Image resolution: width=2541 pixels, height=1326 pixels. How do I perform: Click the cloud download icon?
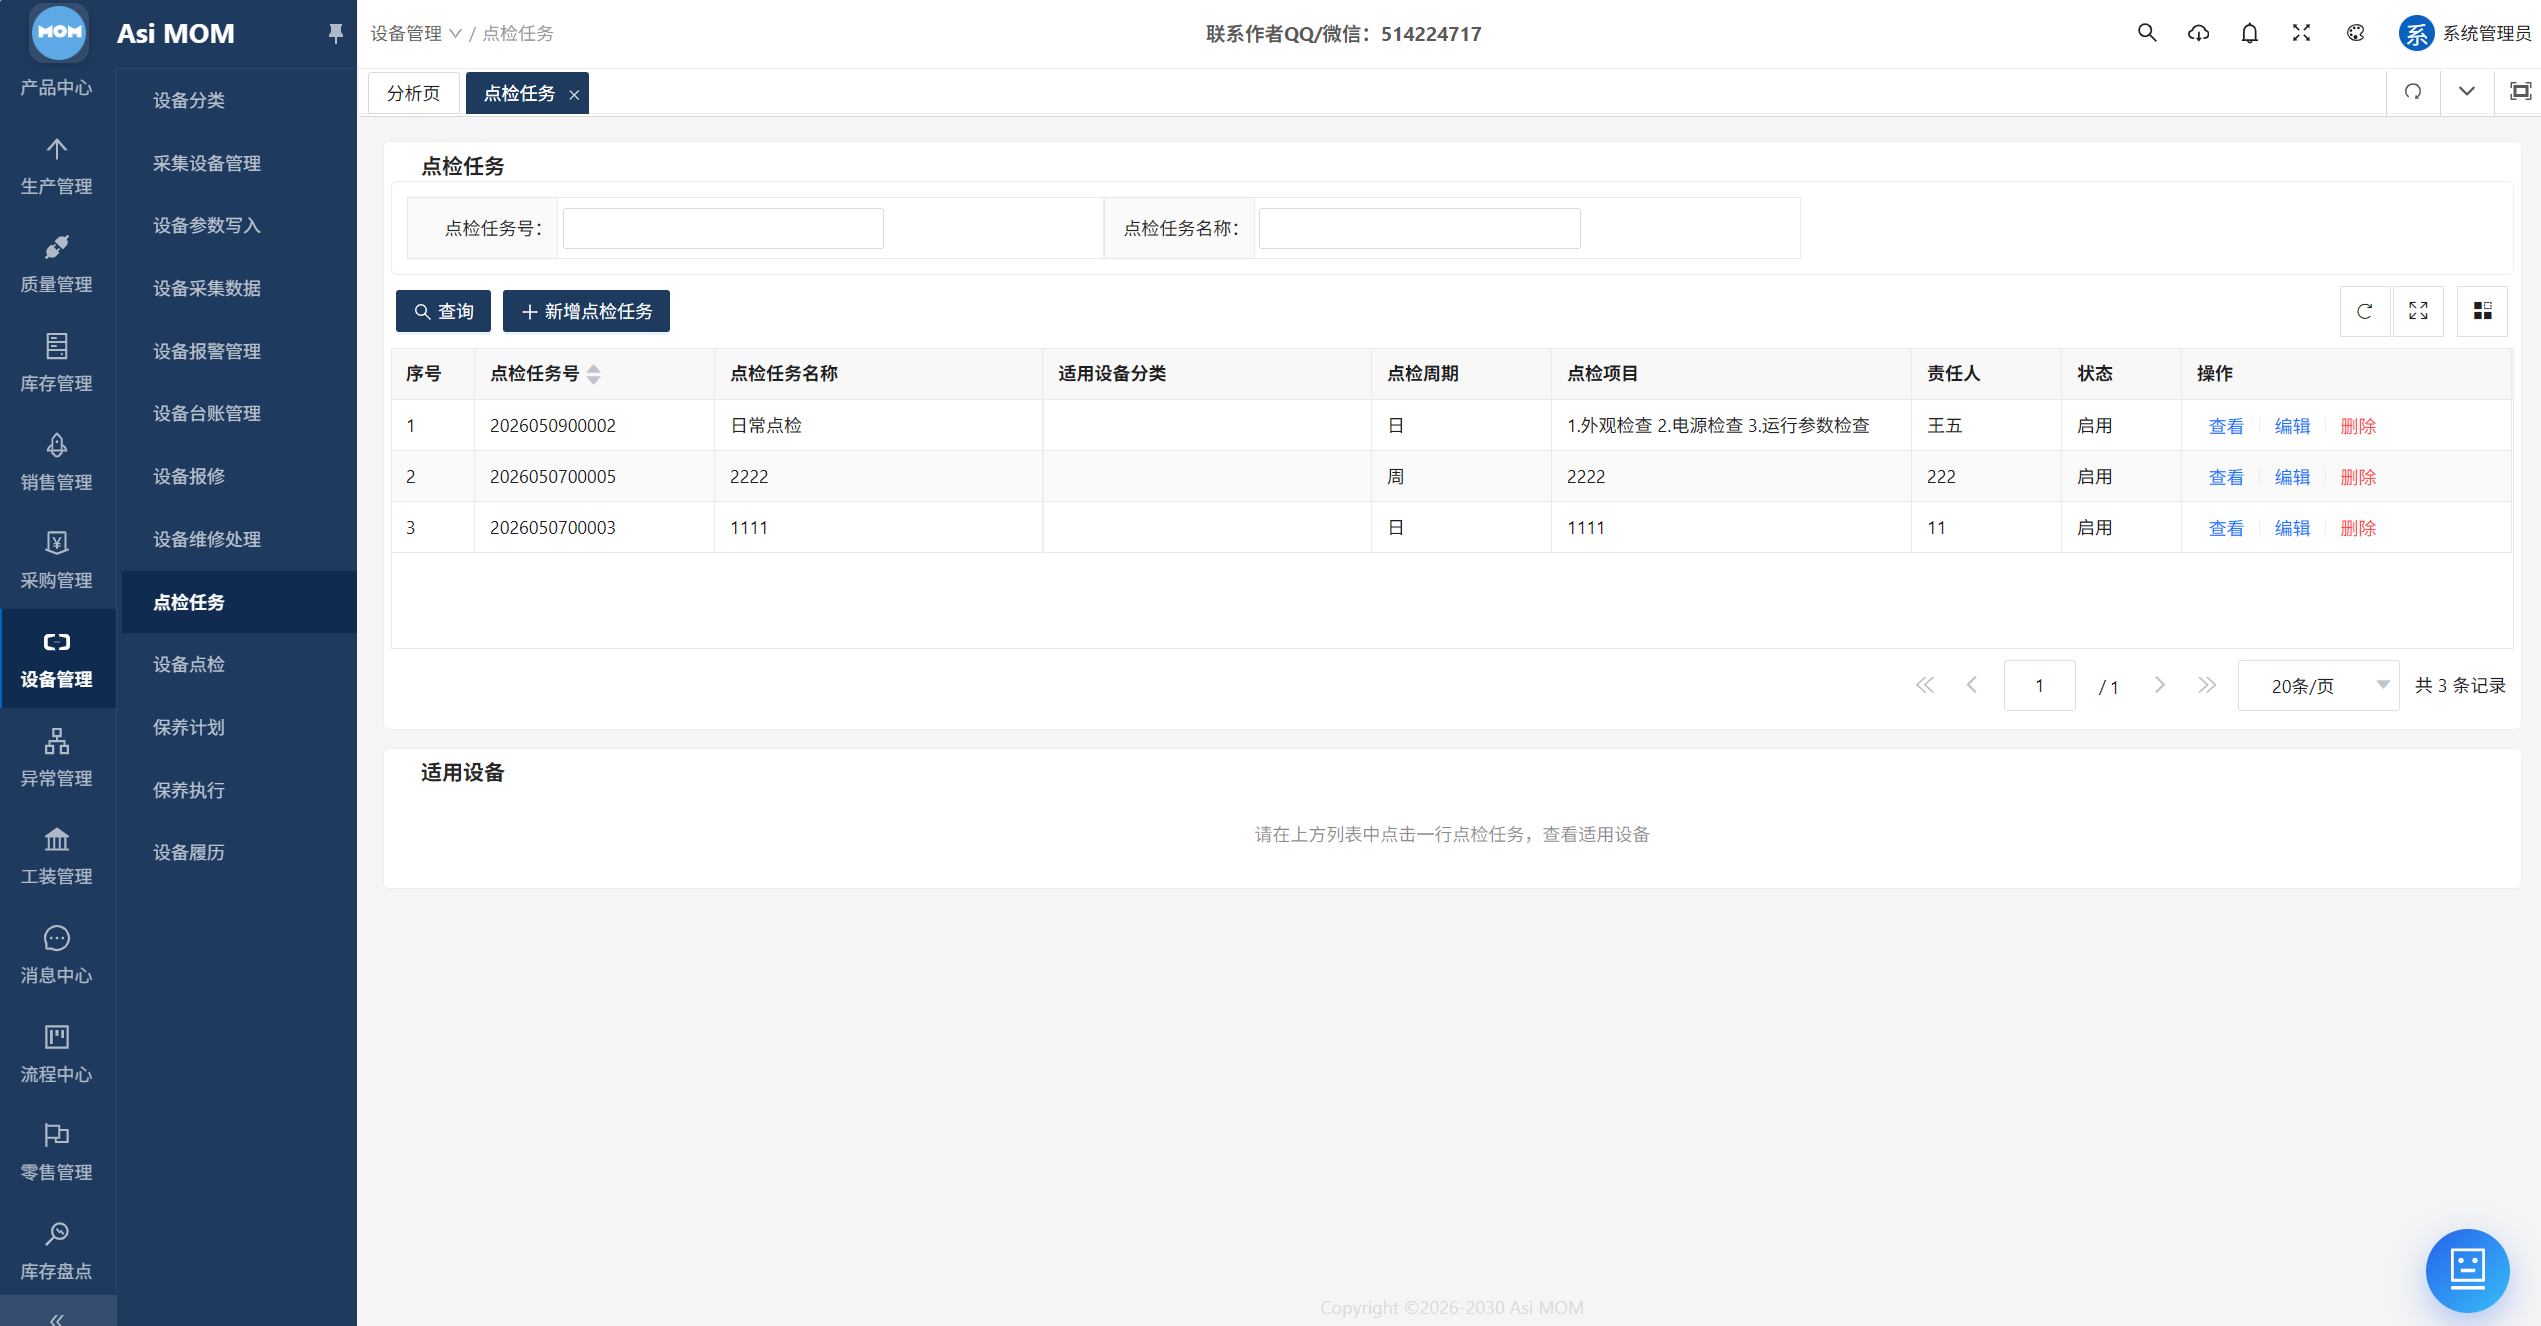coord(2198,33)
